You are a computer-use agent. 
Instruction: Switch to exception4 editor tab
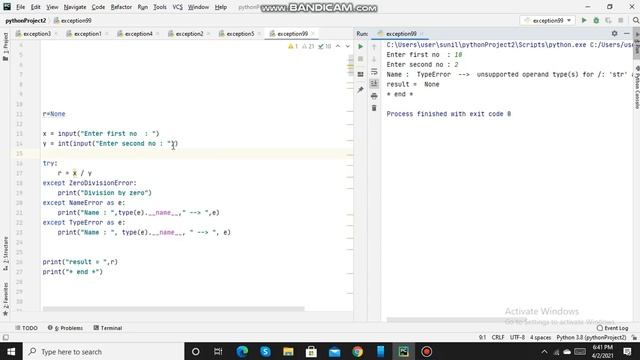point(138,34)
